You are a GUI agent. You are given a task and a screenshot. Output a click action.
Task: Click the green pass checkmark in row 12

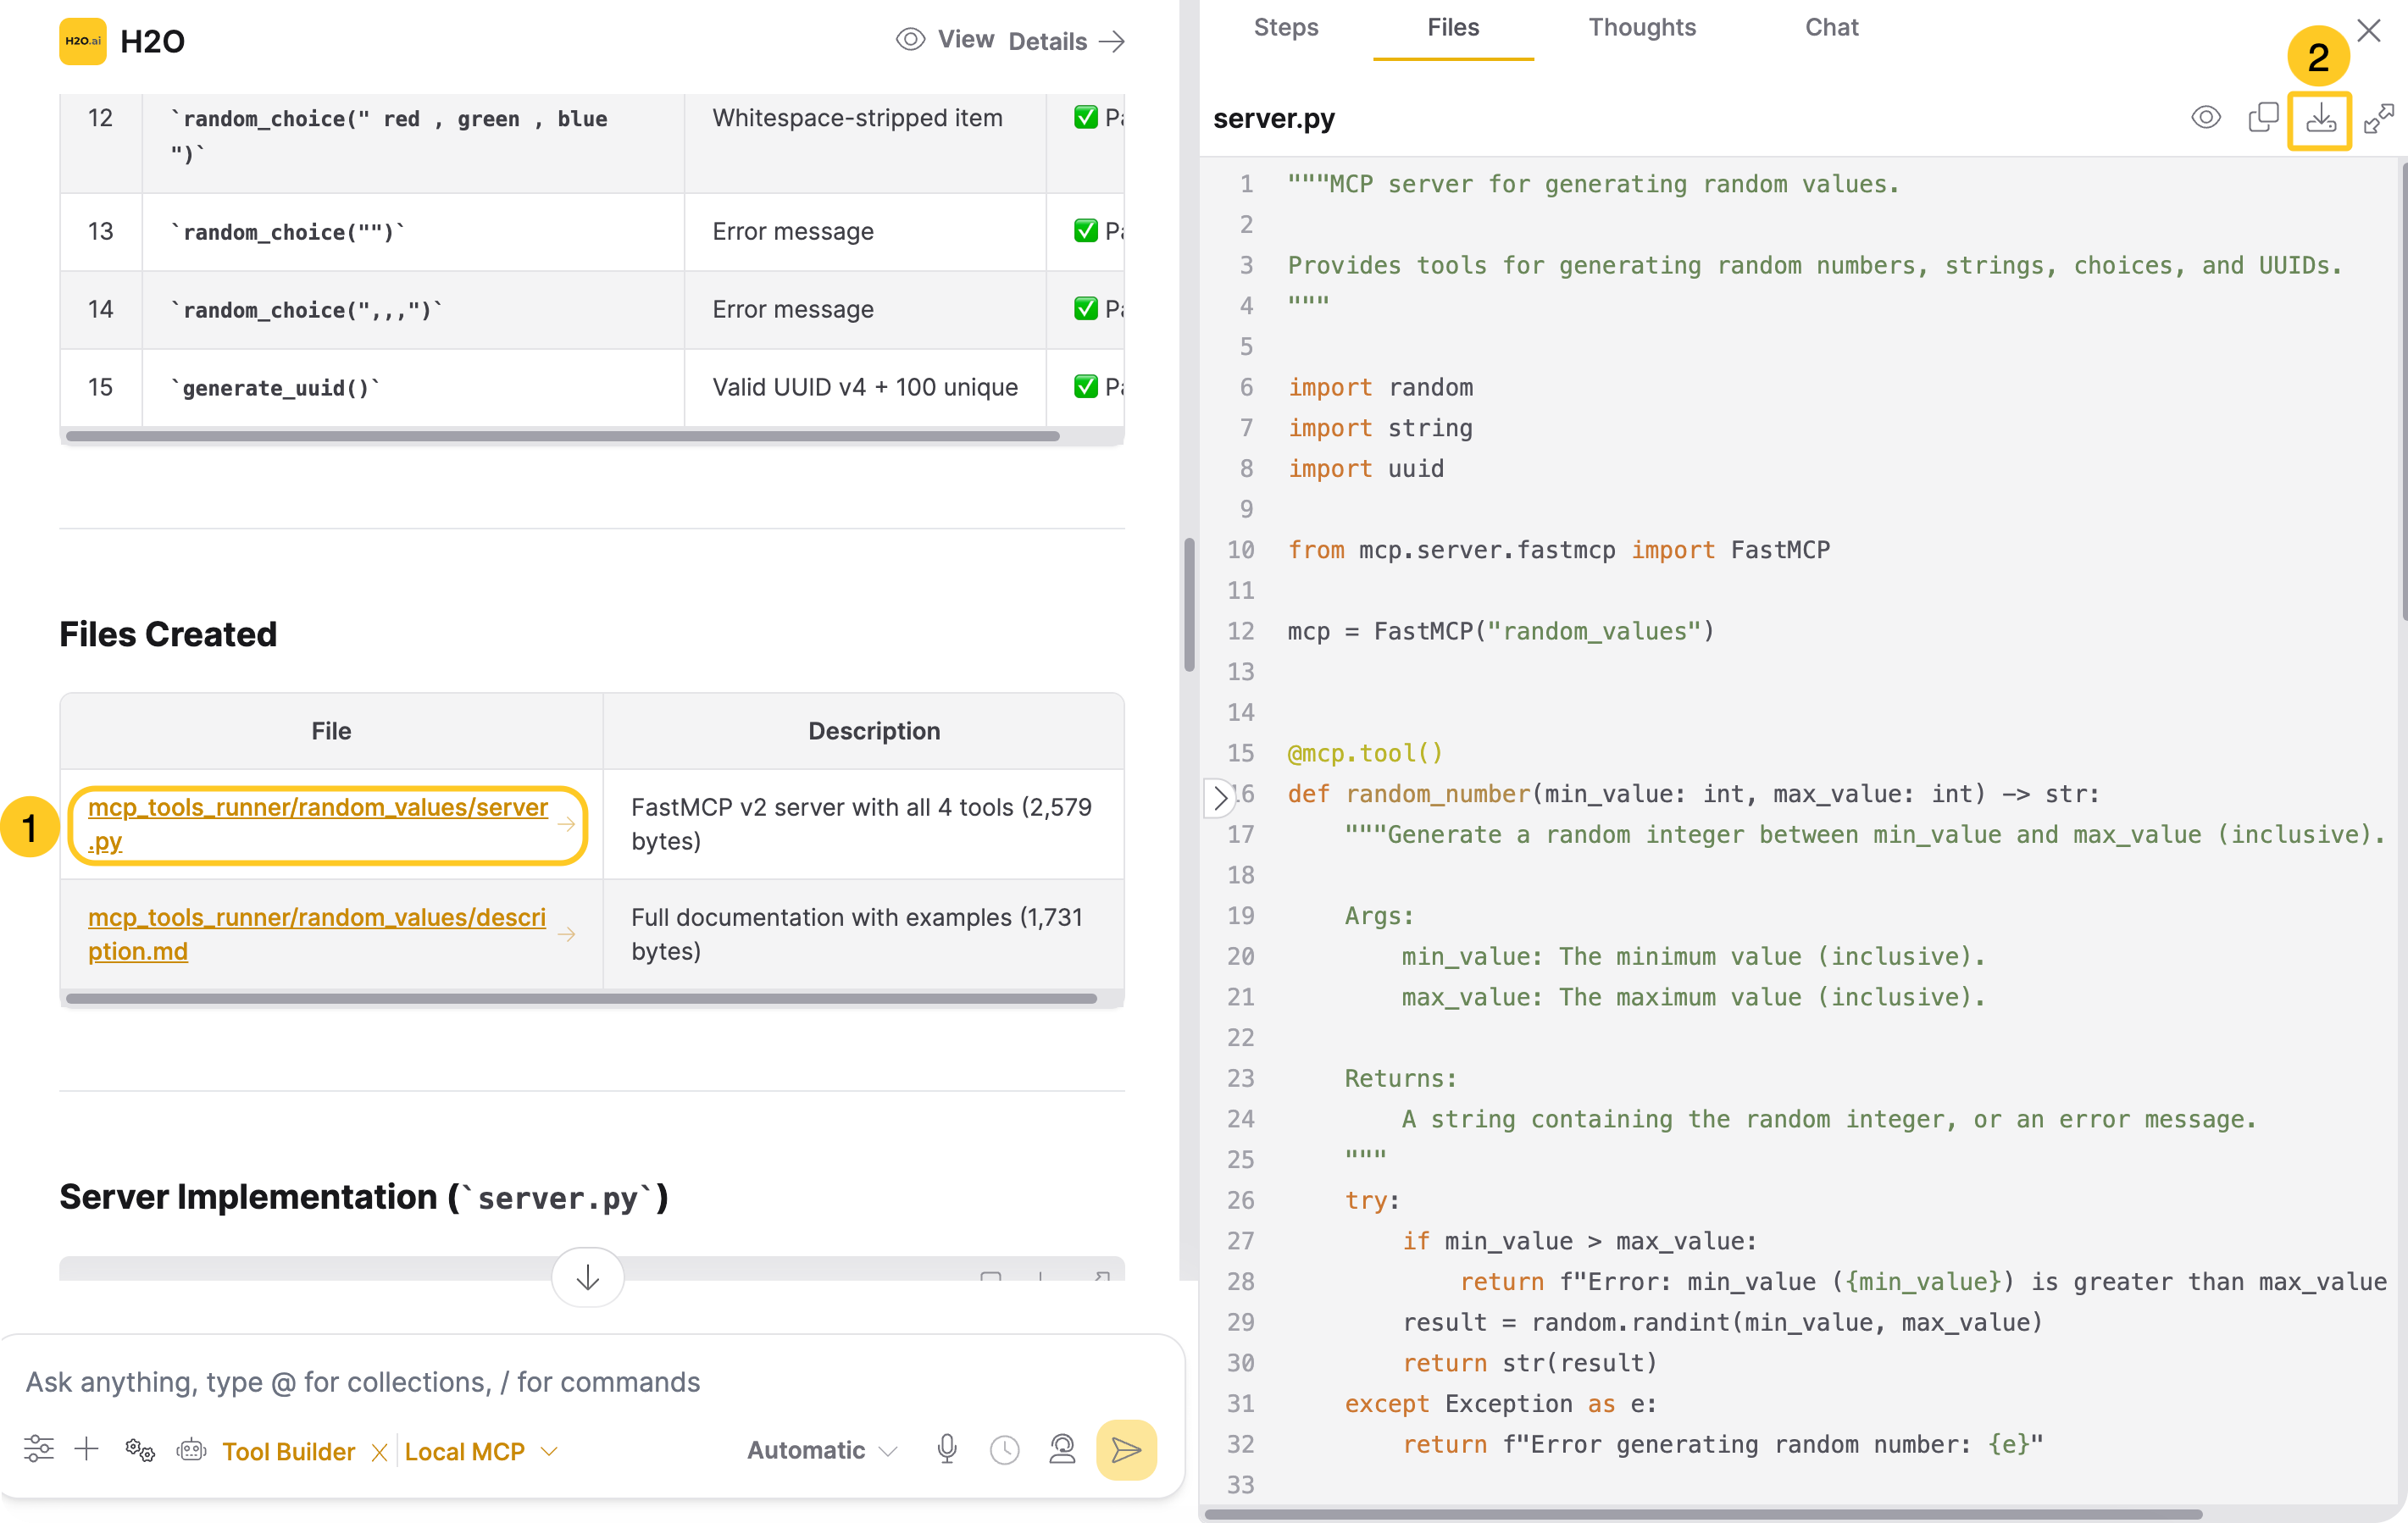[x=1085, y=117]
